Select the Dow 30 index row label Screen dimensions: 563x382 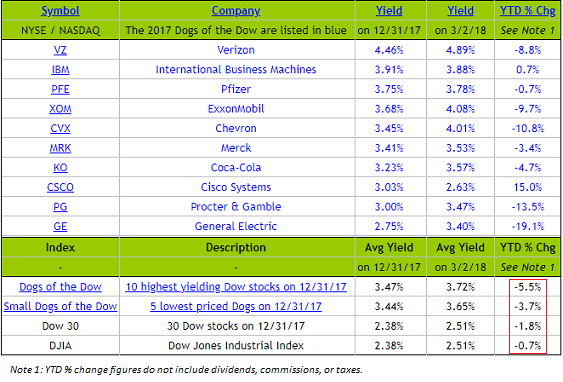click(x=60, y=326)
